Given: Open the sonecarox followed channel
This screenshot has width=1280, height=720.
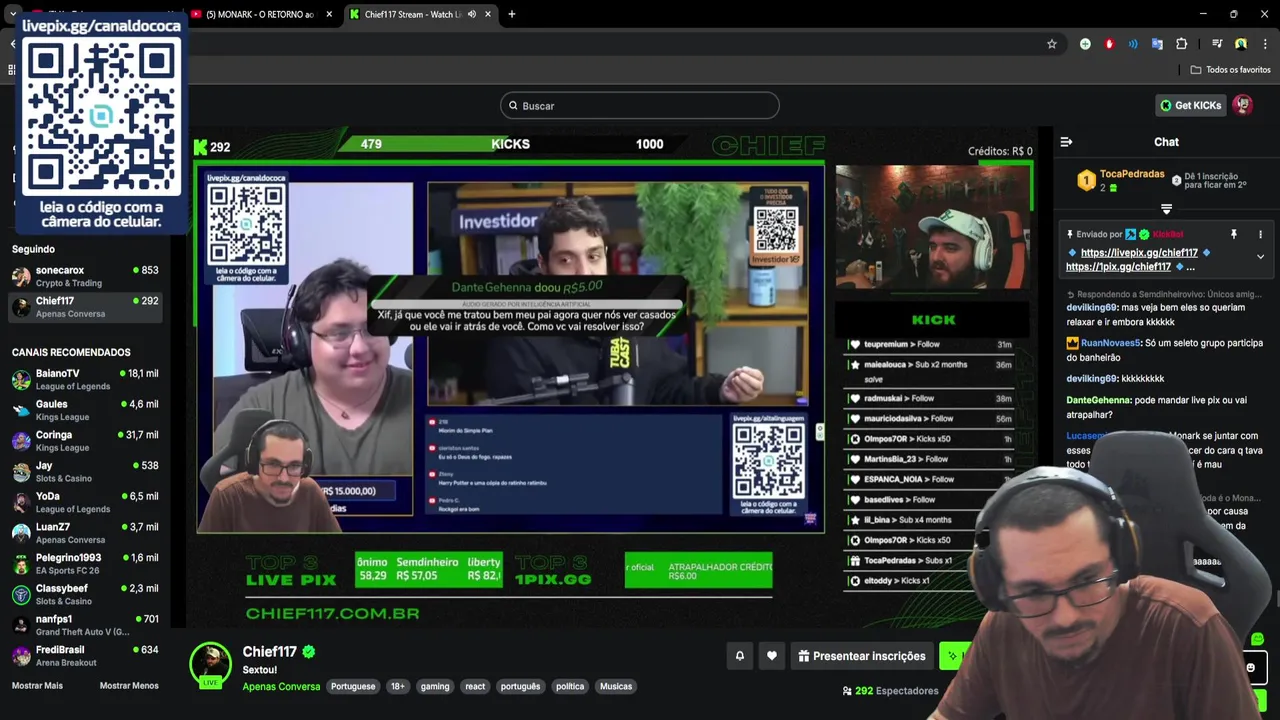Looking at the screenshot, I should (x=85, y=276).
